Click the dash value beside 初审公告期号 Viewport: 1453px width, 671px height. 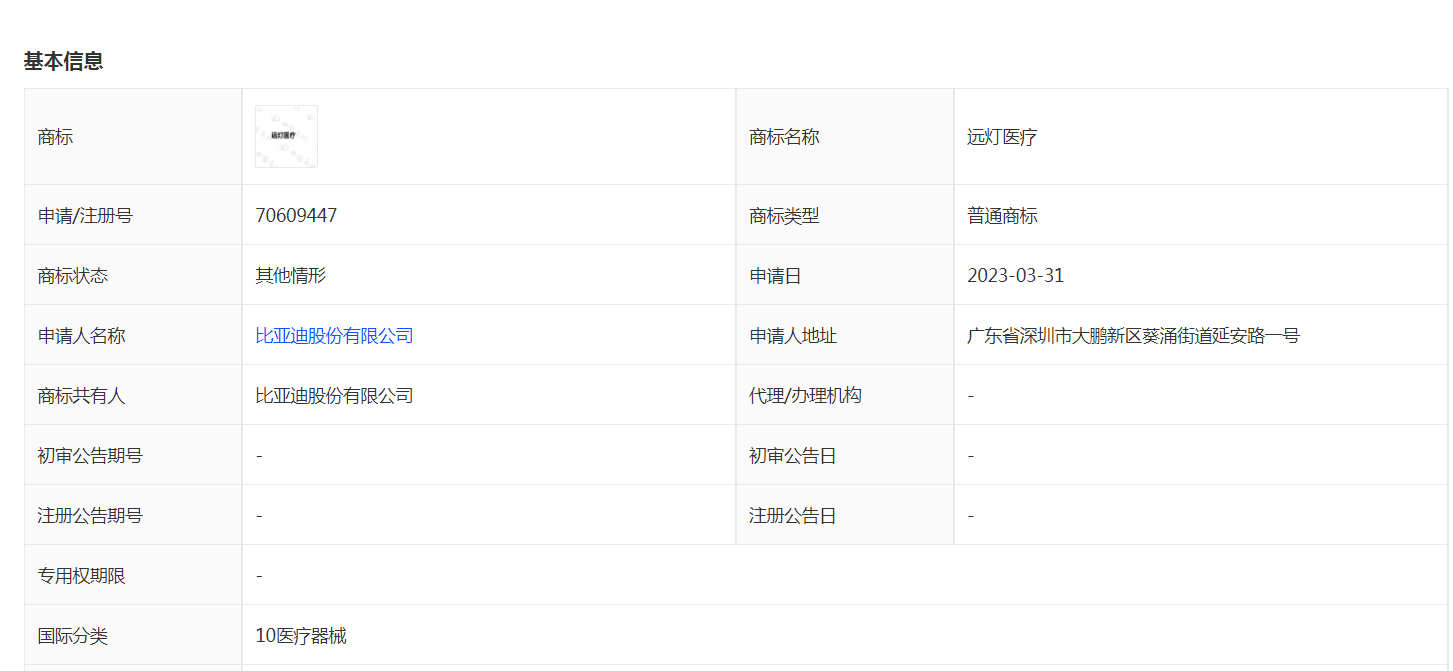pyautogui.click(x=259, y=456)
